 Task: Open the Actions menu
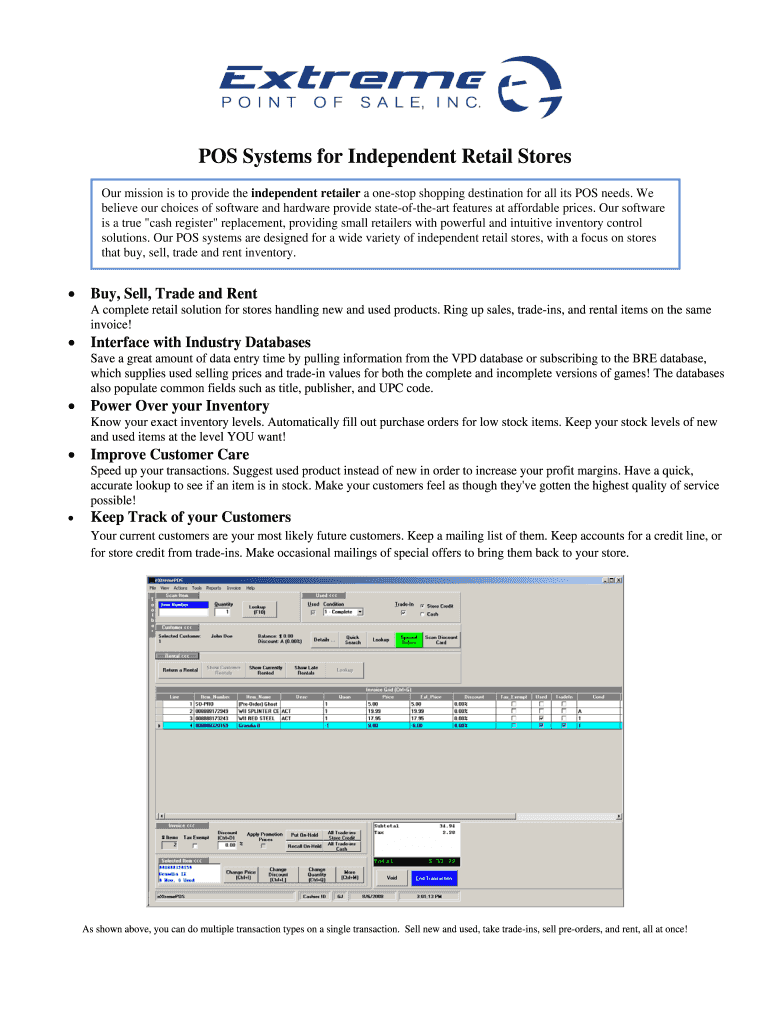pyautogui.click(x=179, y=588)
